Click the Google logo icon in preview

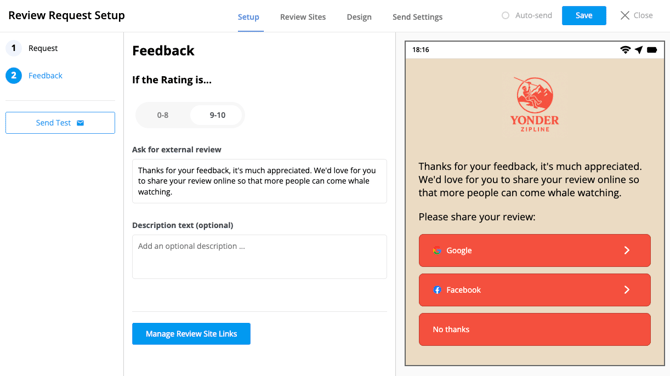point(437,251)
